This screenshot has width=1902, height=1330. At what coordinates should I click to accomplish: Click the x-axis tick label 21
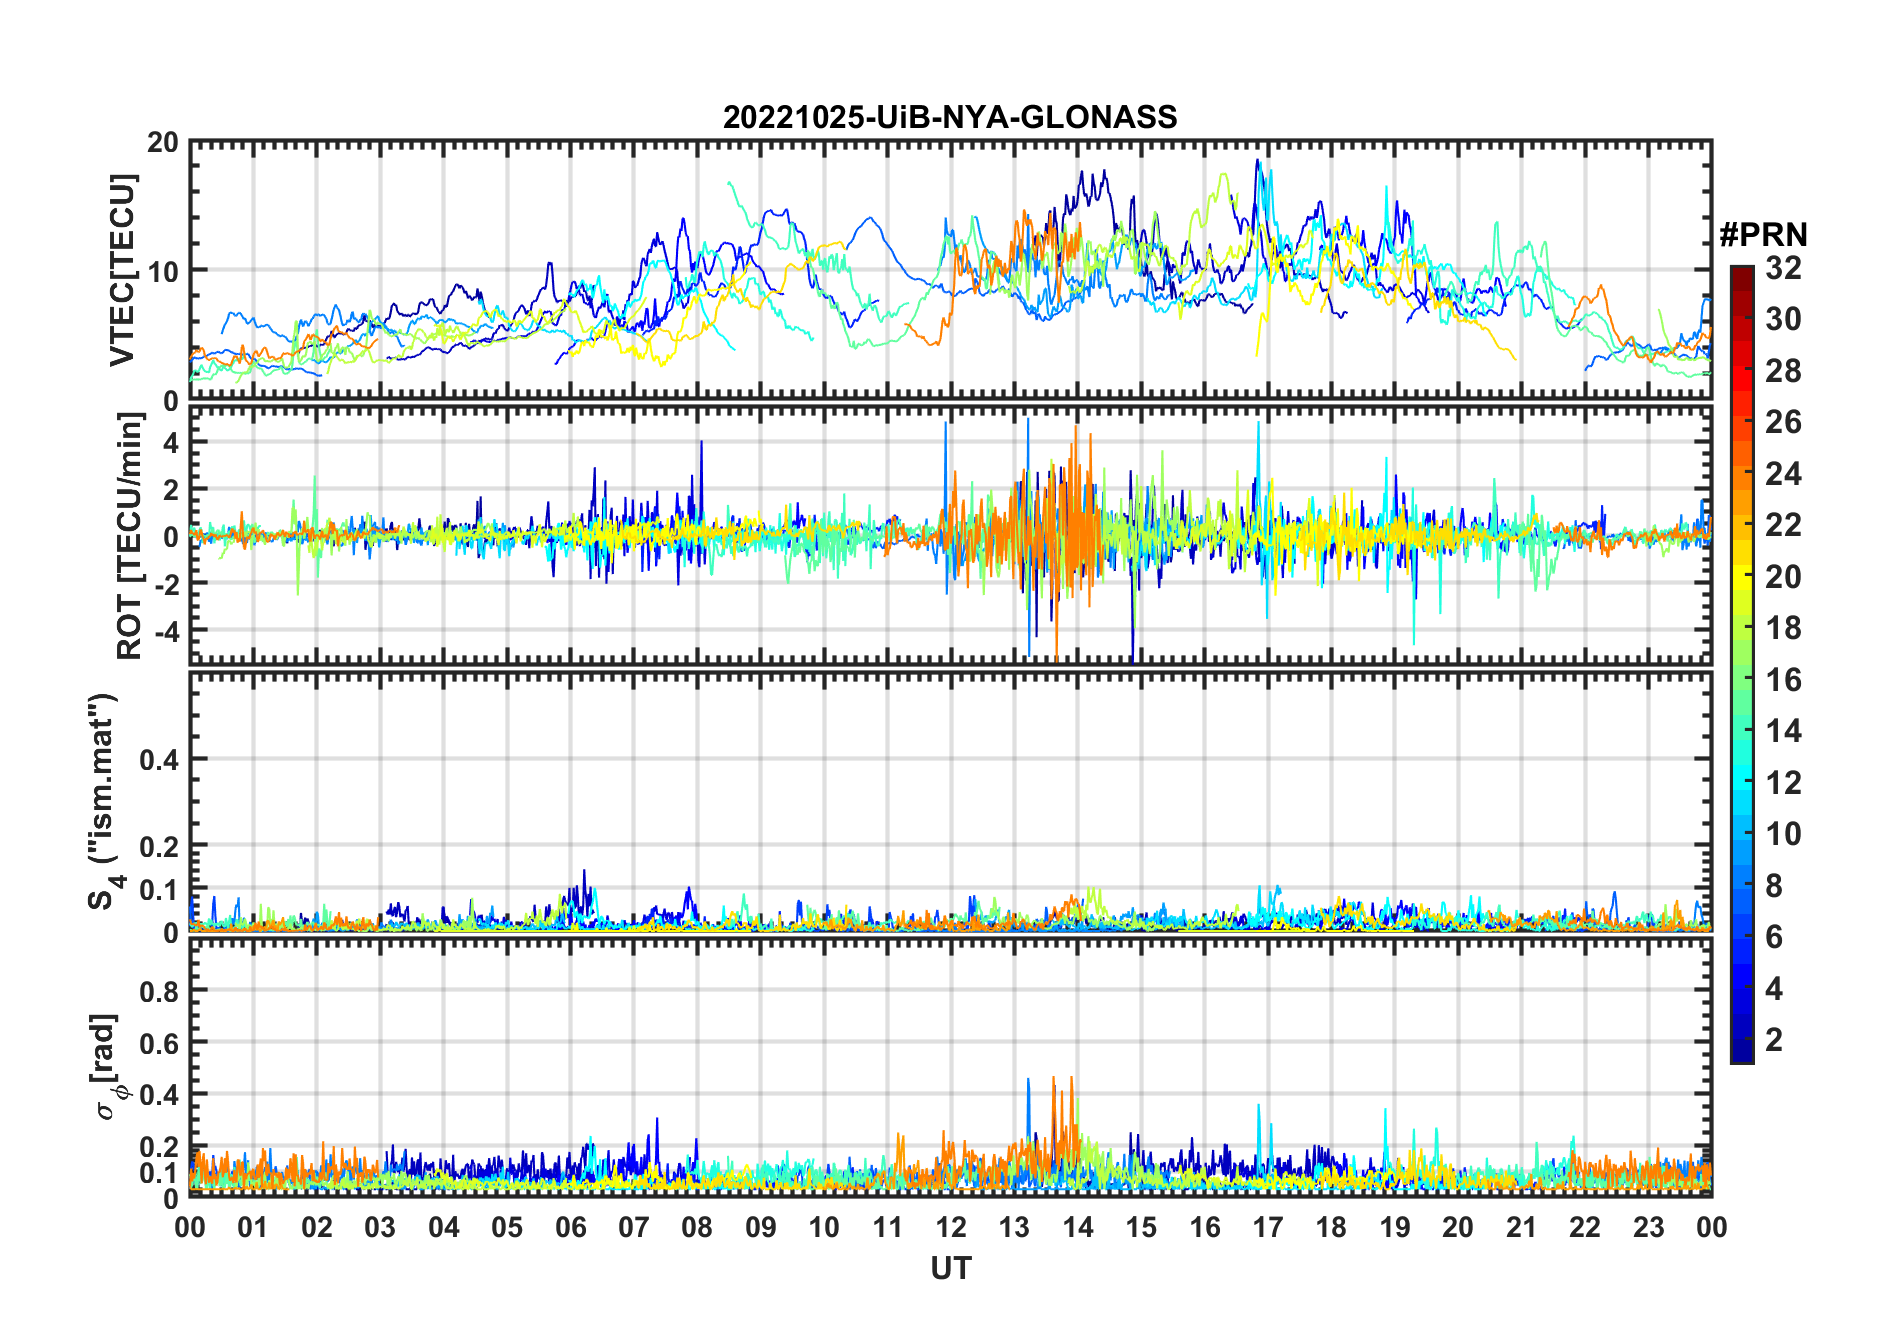tap(1521, 1227)
